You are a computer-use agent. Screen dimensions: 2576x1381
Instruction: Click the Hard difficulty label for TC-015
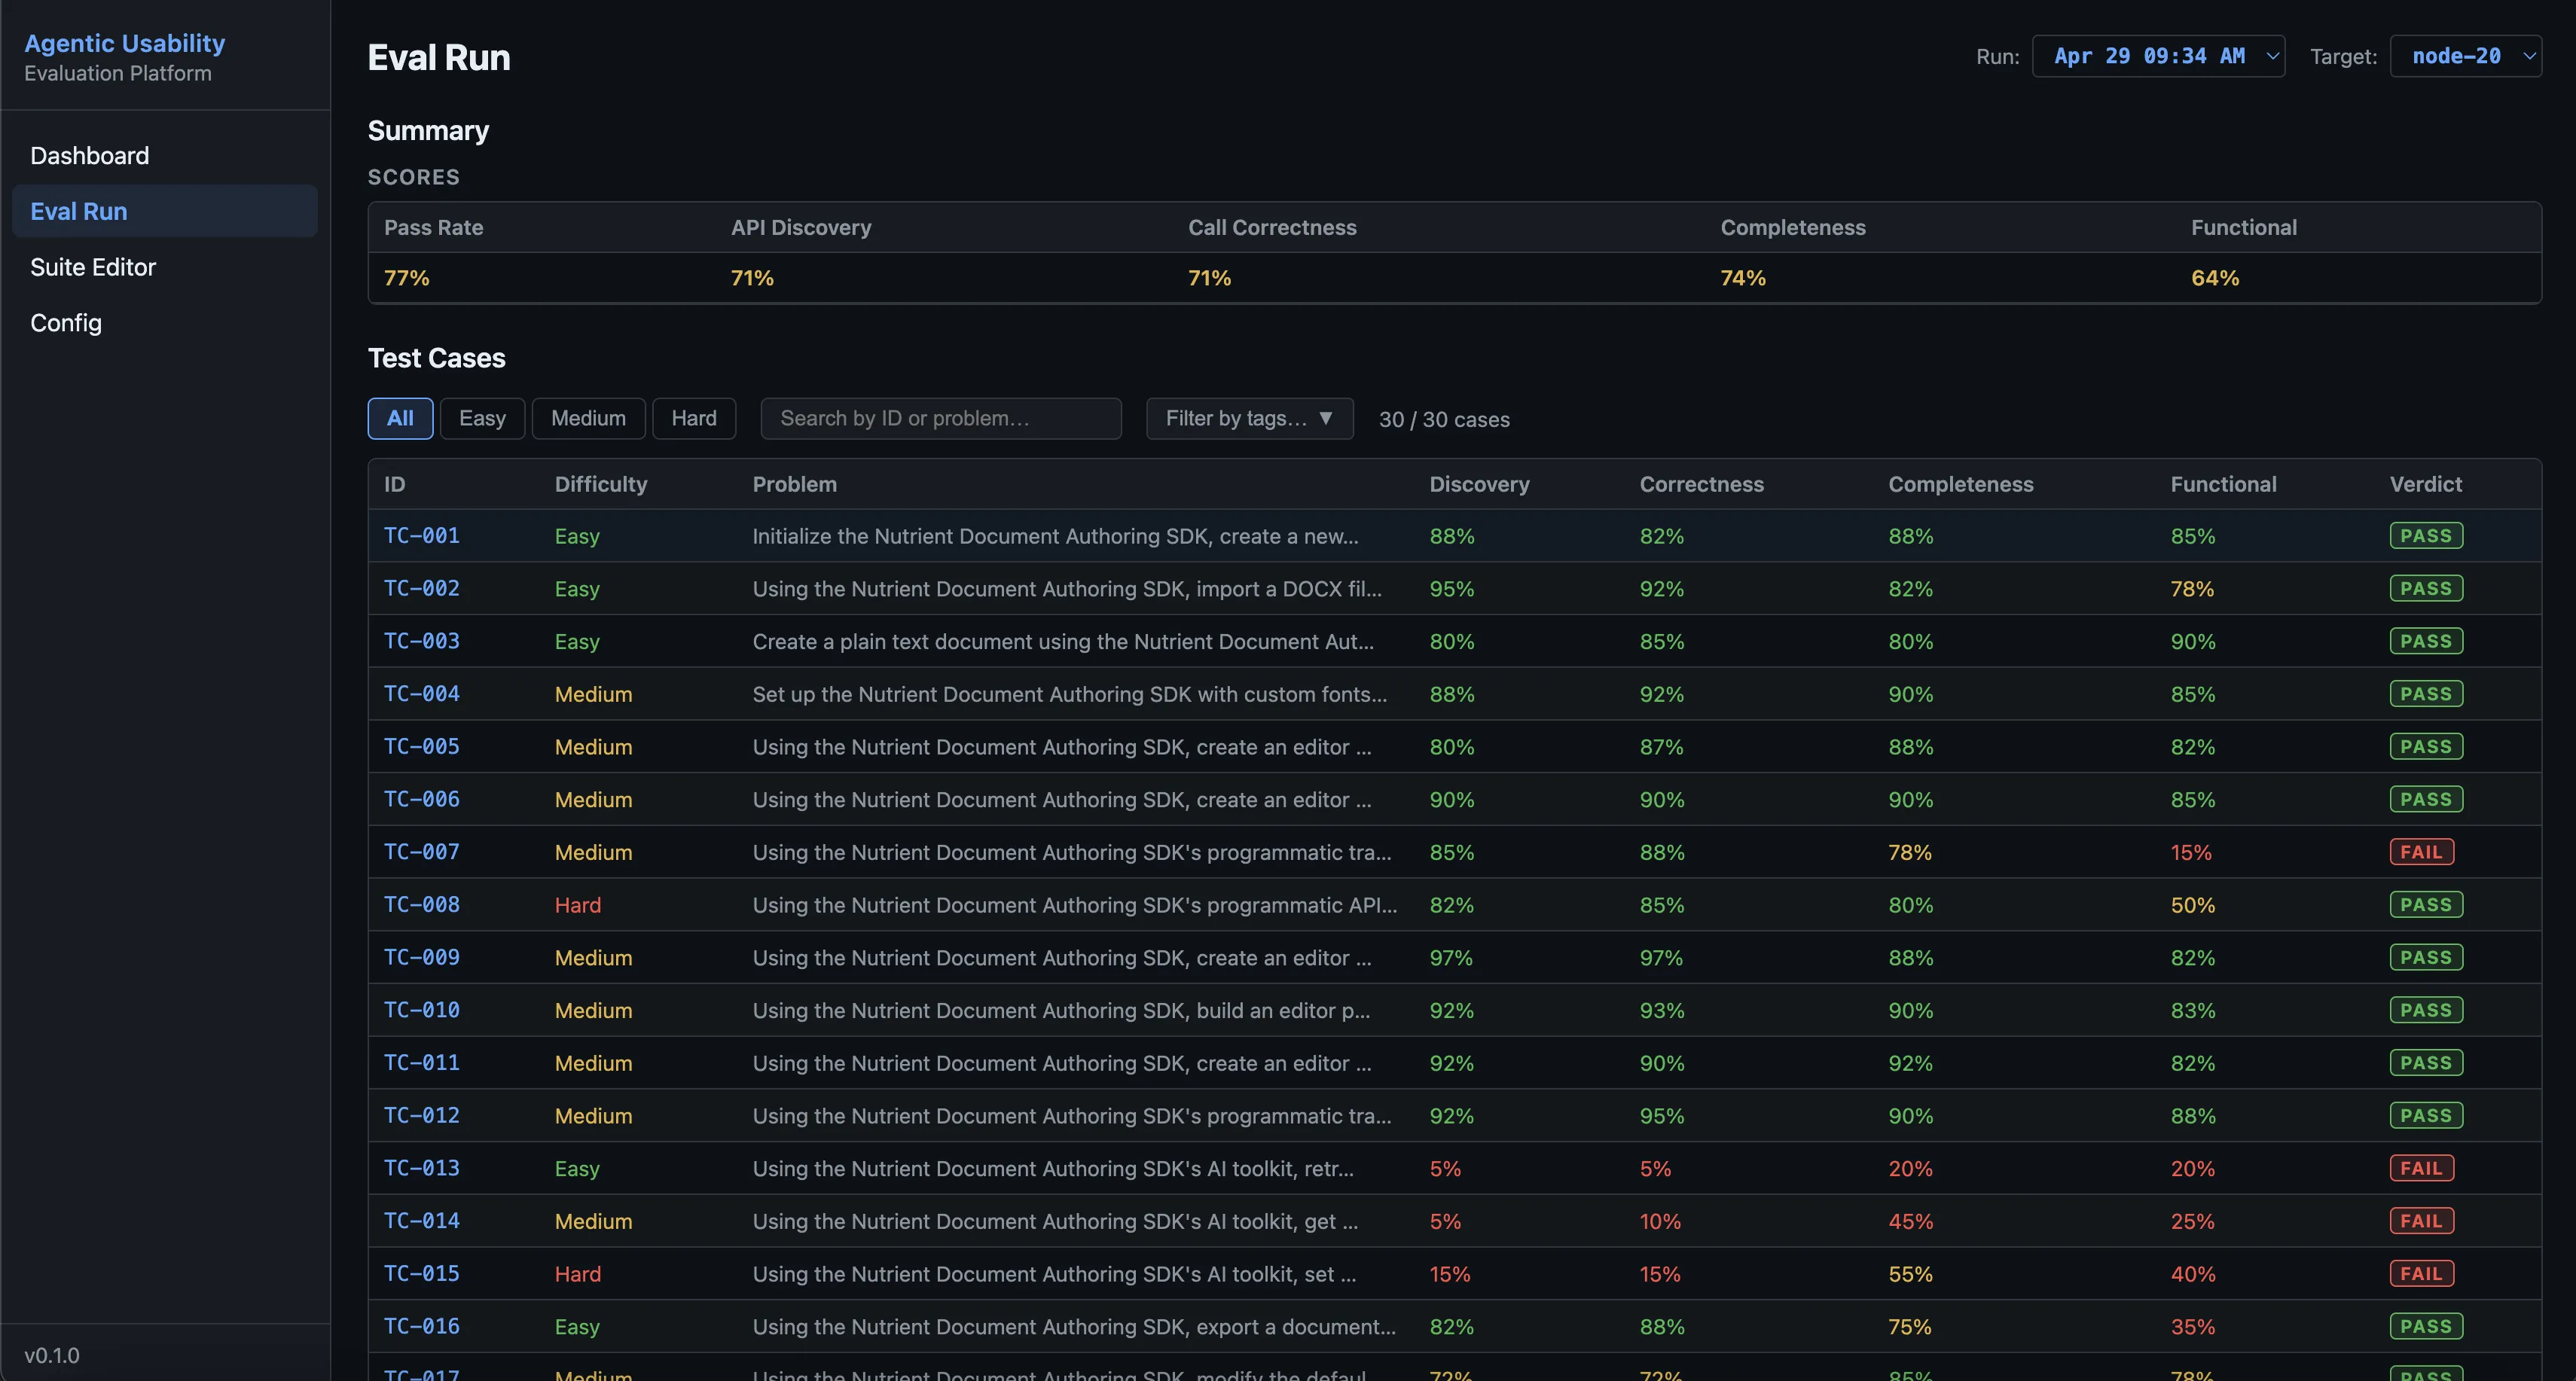[578, 1274]
